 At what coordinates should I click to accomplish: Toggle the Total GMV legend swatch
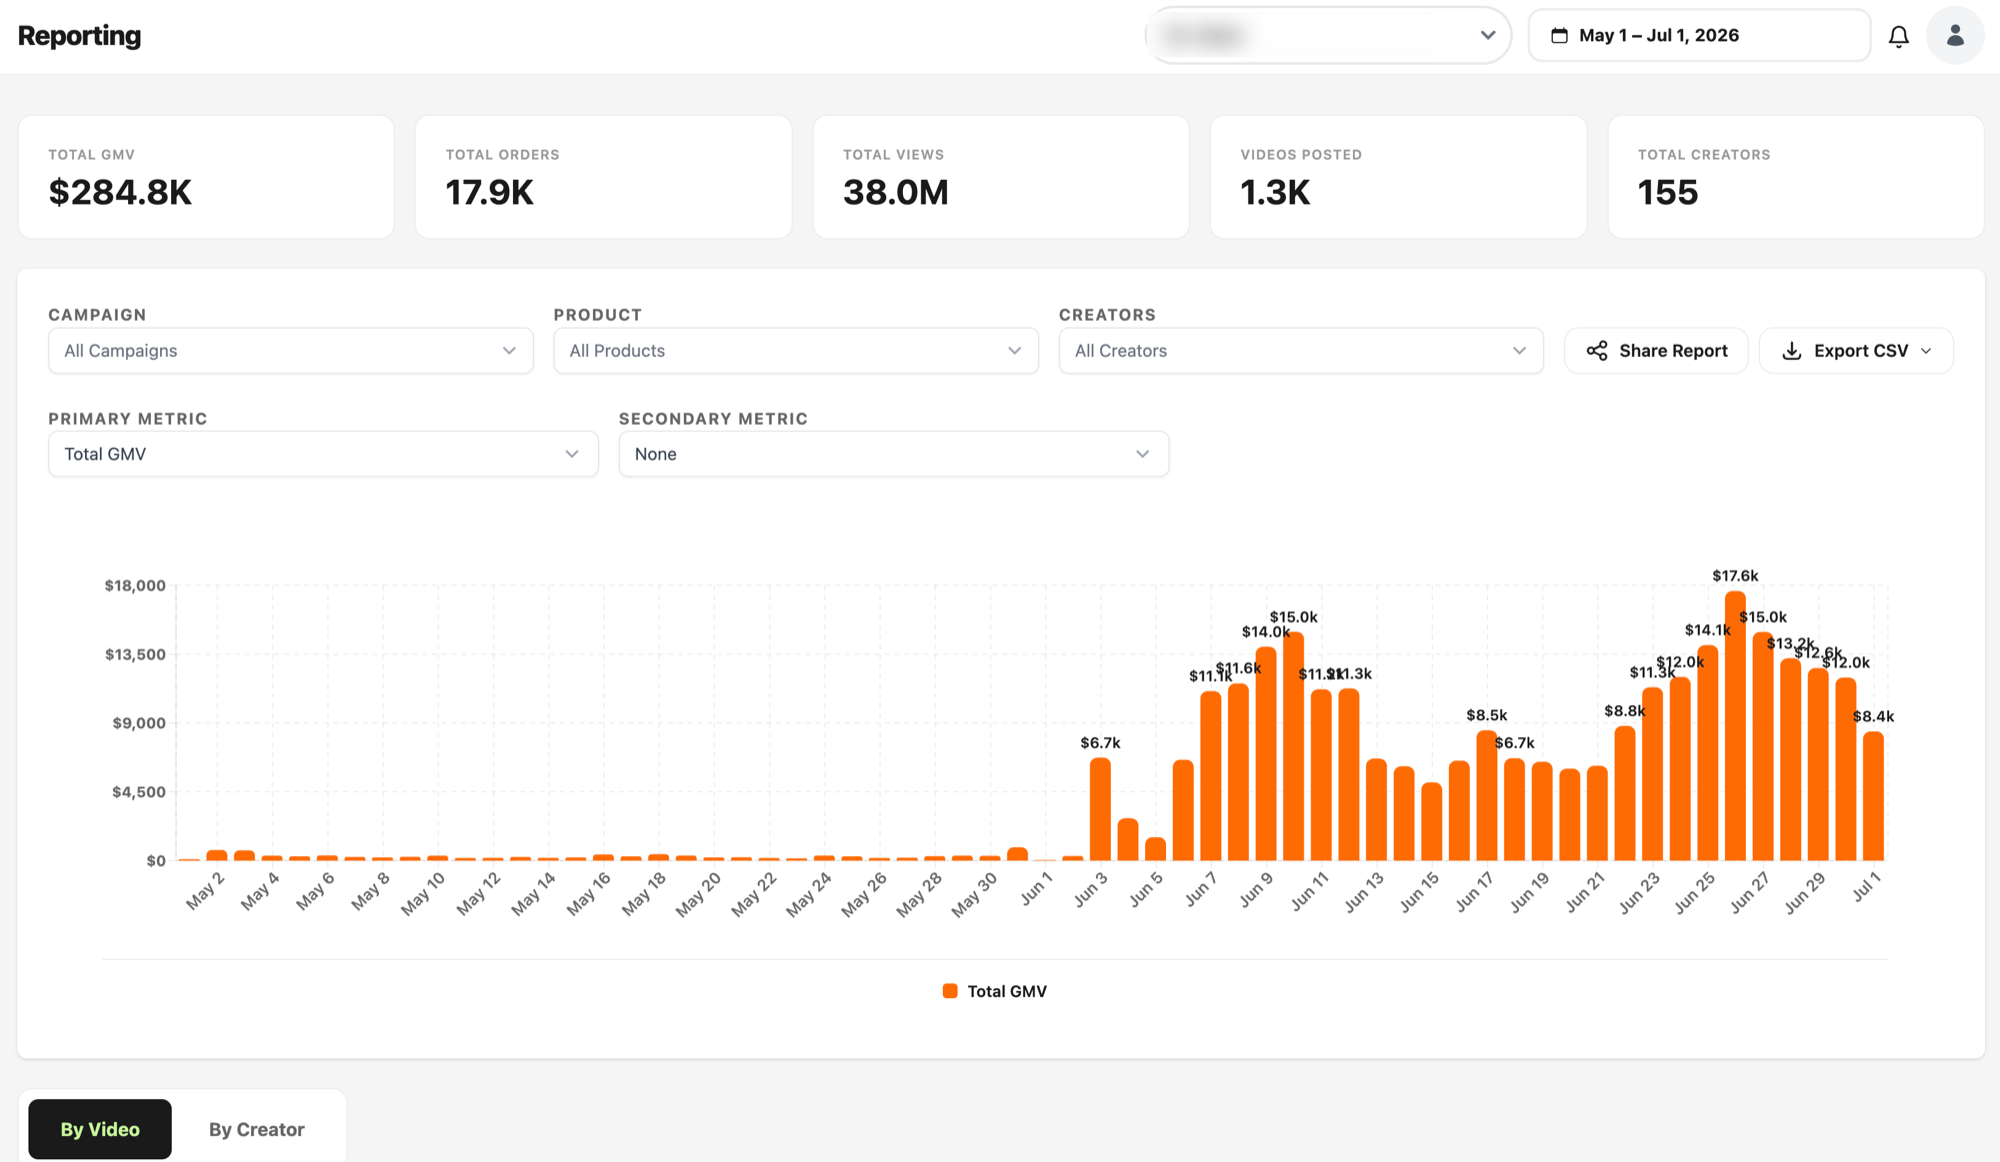click(x=950, y=991)
